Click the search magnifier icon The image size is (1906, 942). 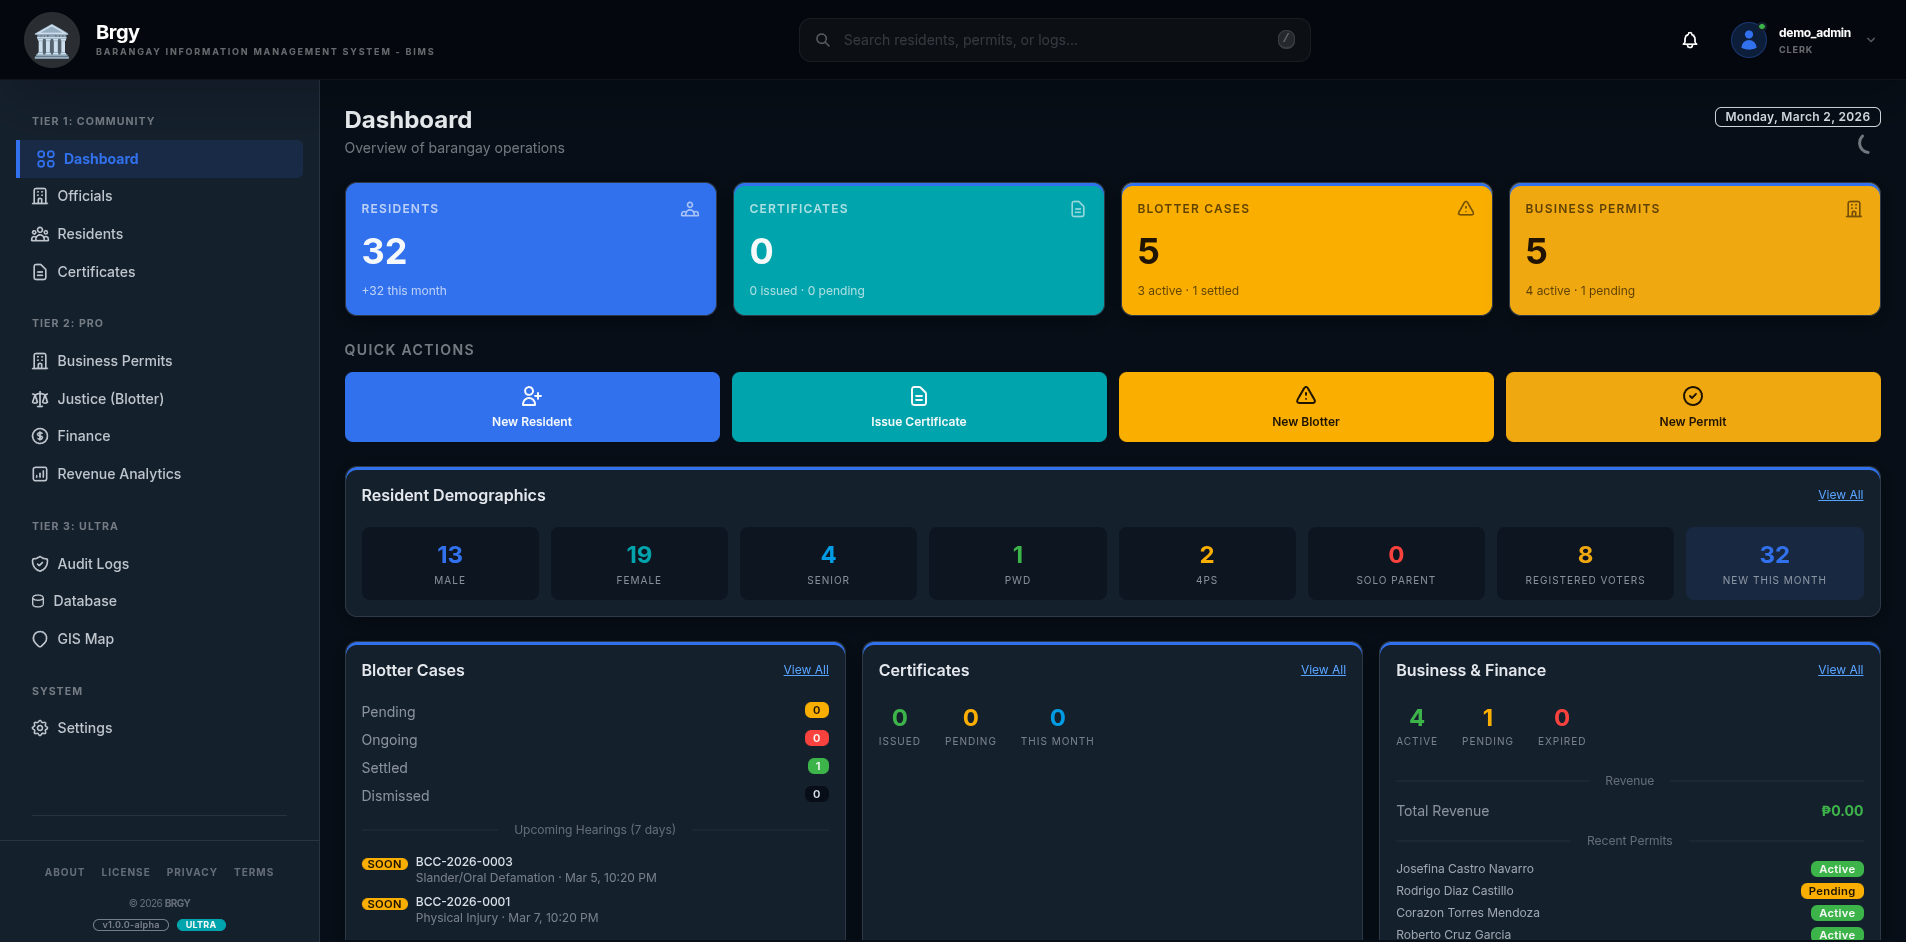[823, 40]
